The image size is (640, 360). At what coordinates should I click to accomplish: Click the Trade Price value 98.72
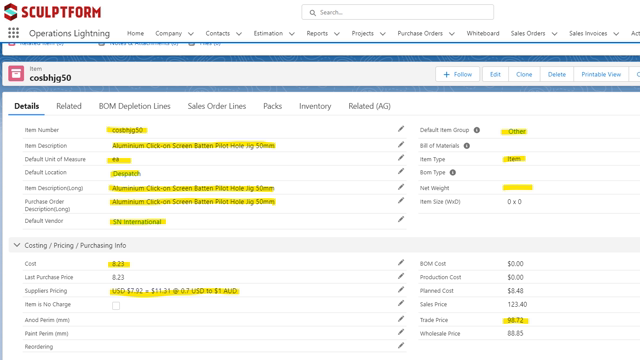(515, 320)
